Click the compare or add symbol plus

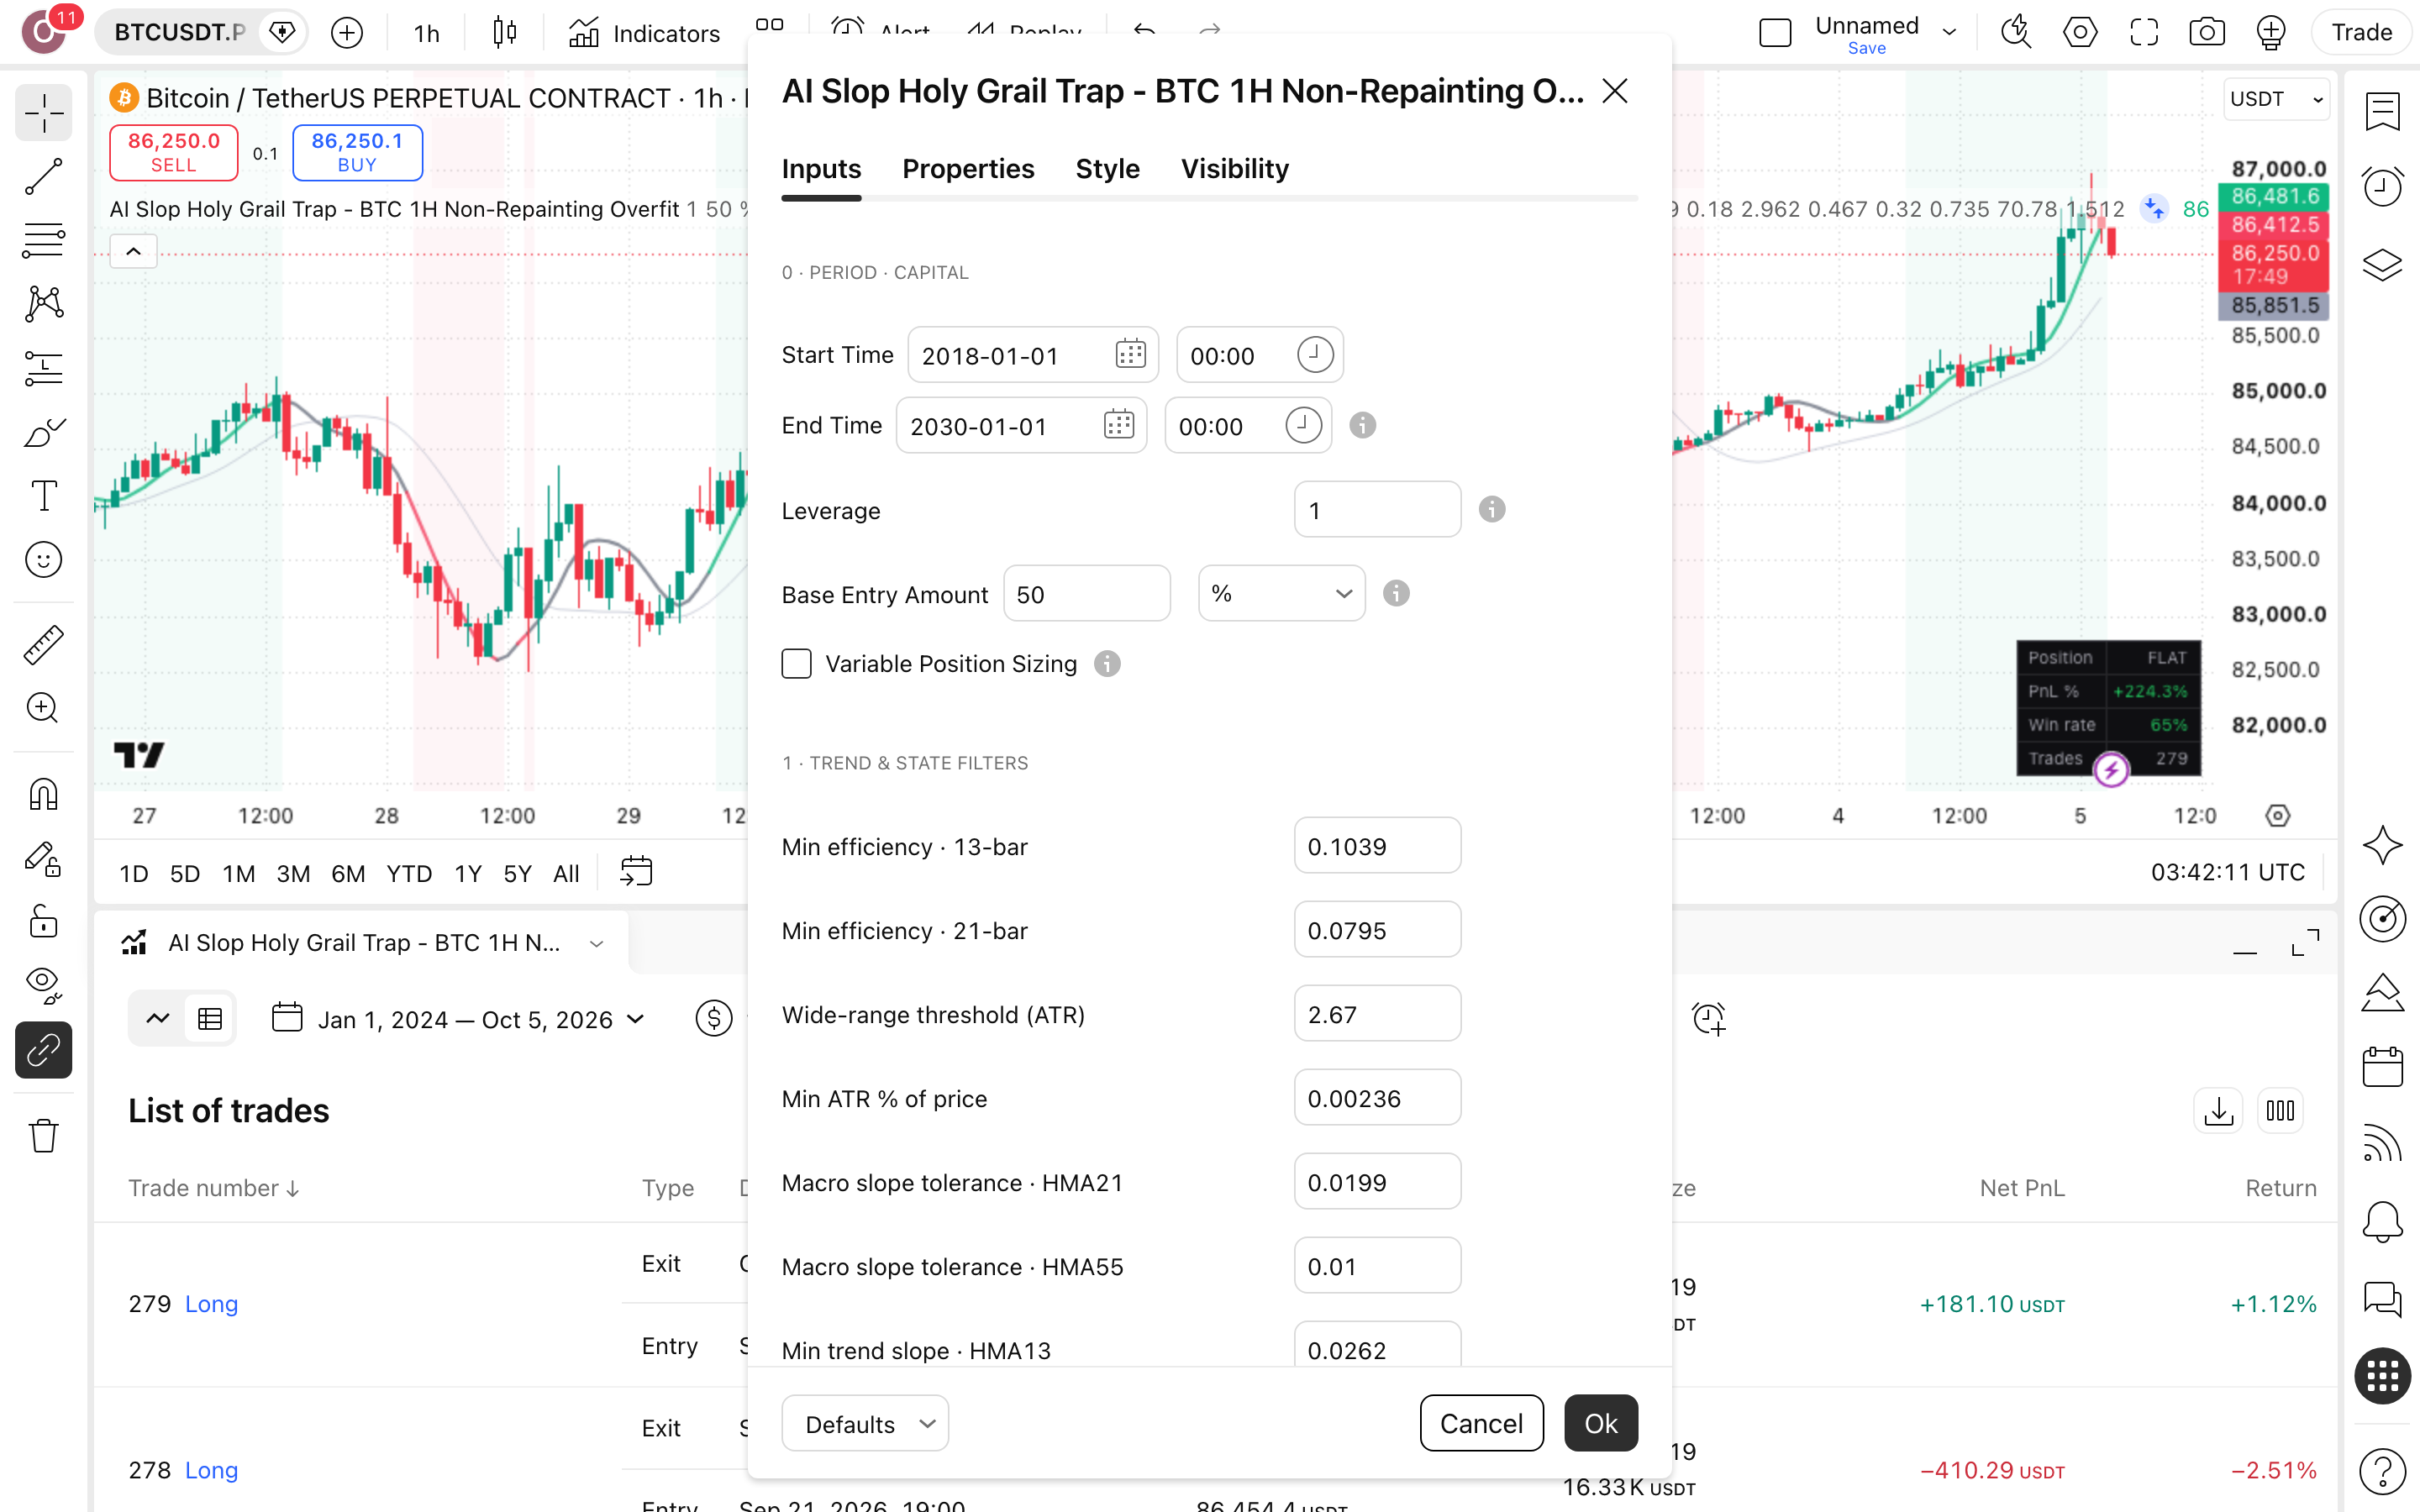pyautogui.click(x=347, y=33)
